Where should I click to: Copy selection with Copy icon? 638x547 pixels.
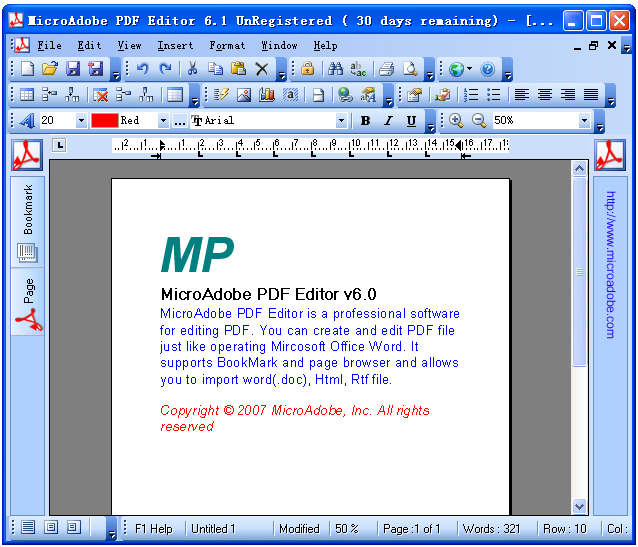(x=215, y=69)
